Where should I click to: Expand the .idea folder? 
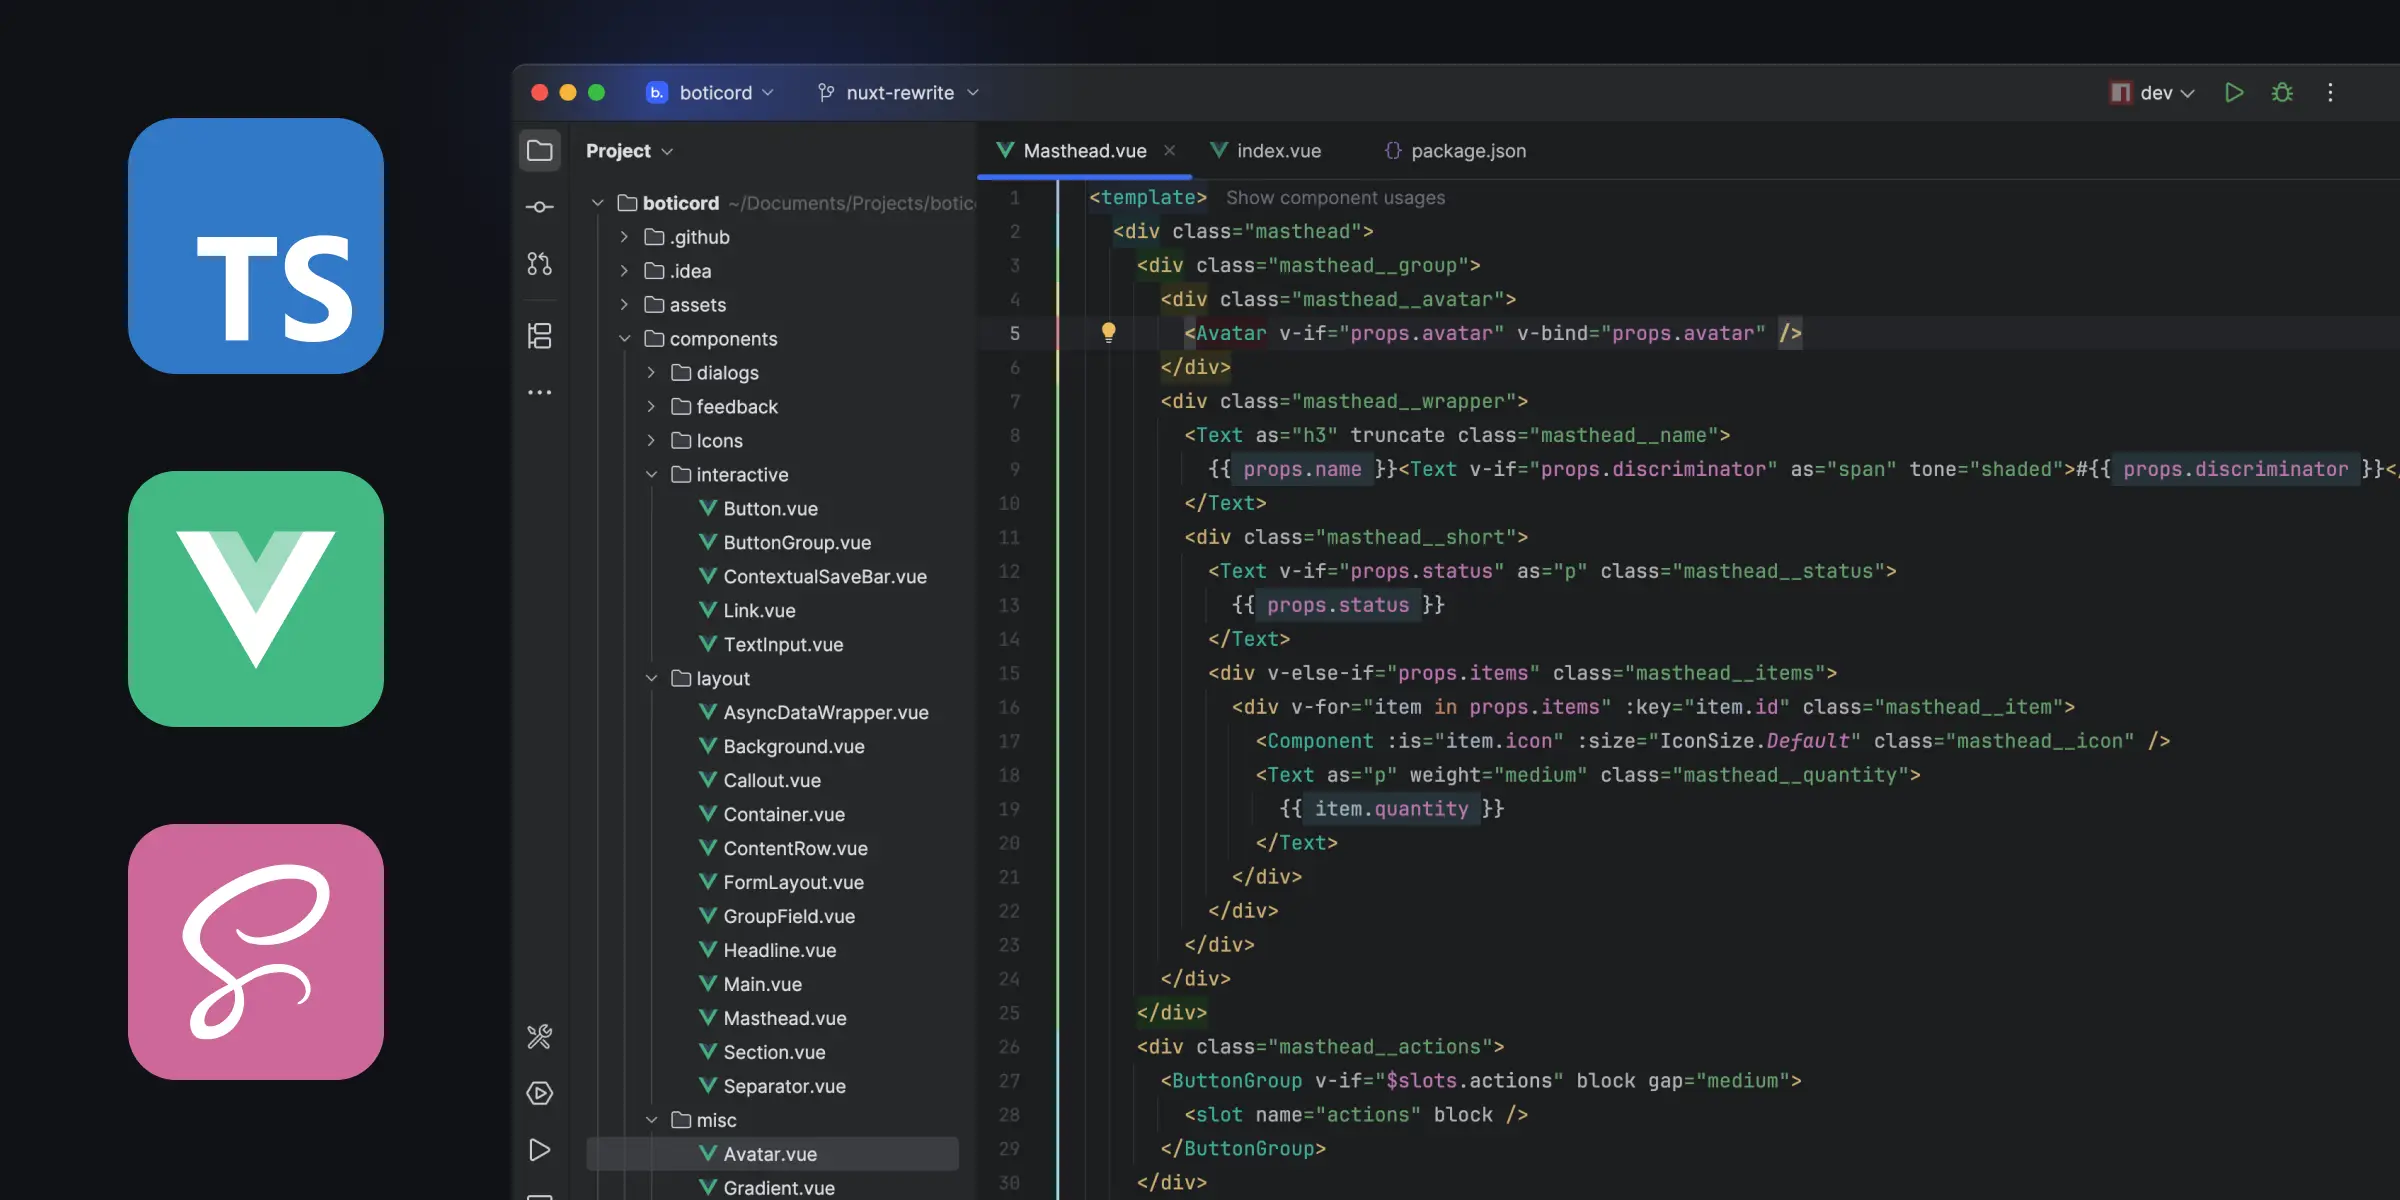point(624,271)
